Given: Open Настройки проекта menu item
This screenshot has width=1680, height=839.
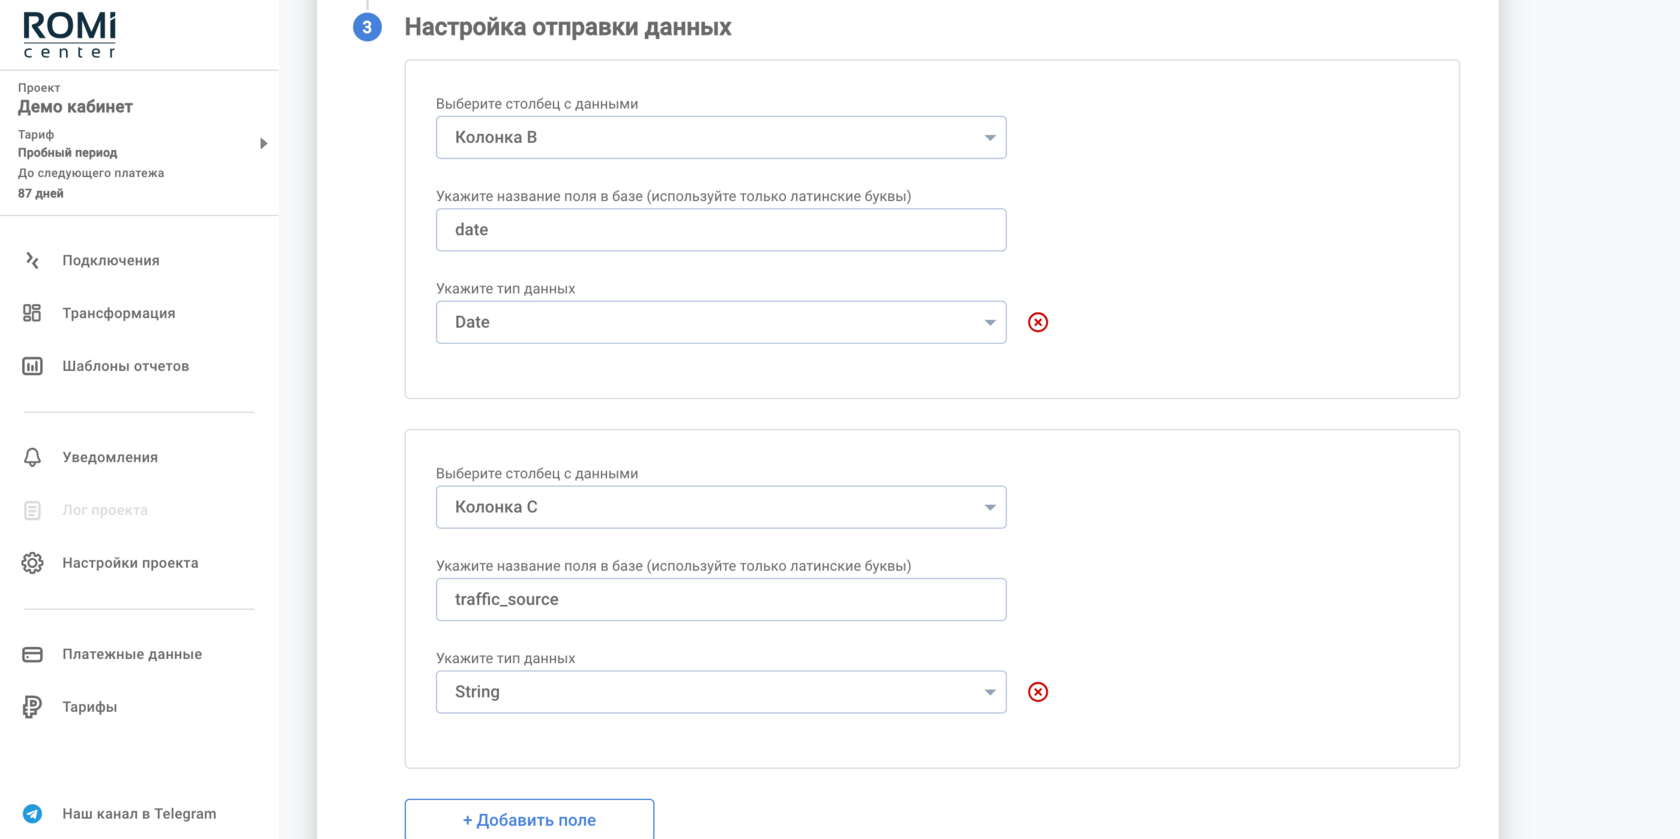Looking at the screenshot, I should [130, 563].
